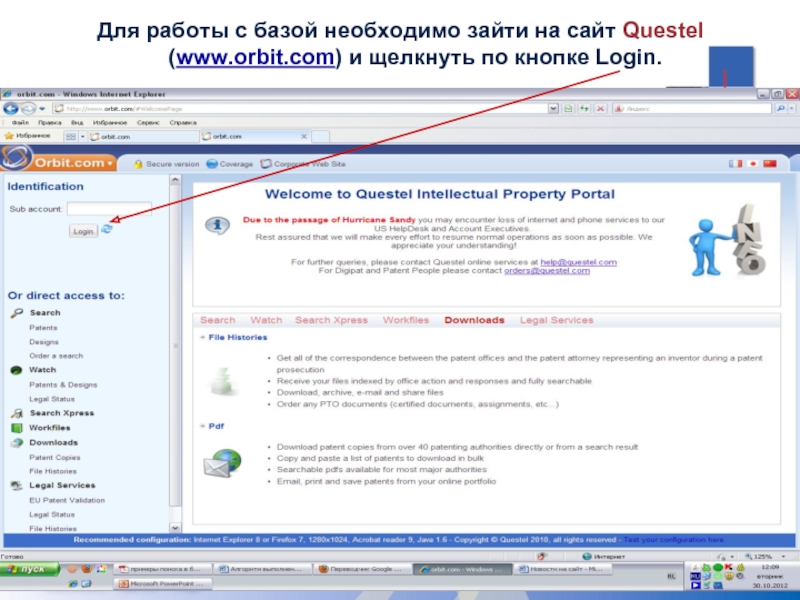Click the help@questel.com email link
The height and width of the screenshot is (600, 800).
tap(579, 262)
